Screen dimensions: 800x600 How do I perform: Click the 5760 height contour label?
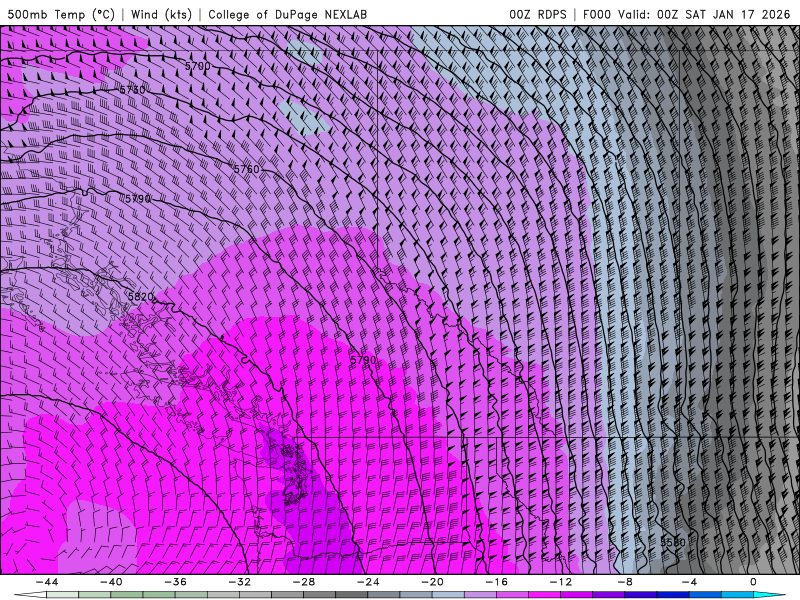[x=246, y=169]
